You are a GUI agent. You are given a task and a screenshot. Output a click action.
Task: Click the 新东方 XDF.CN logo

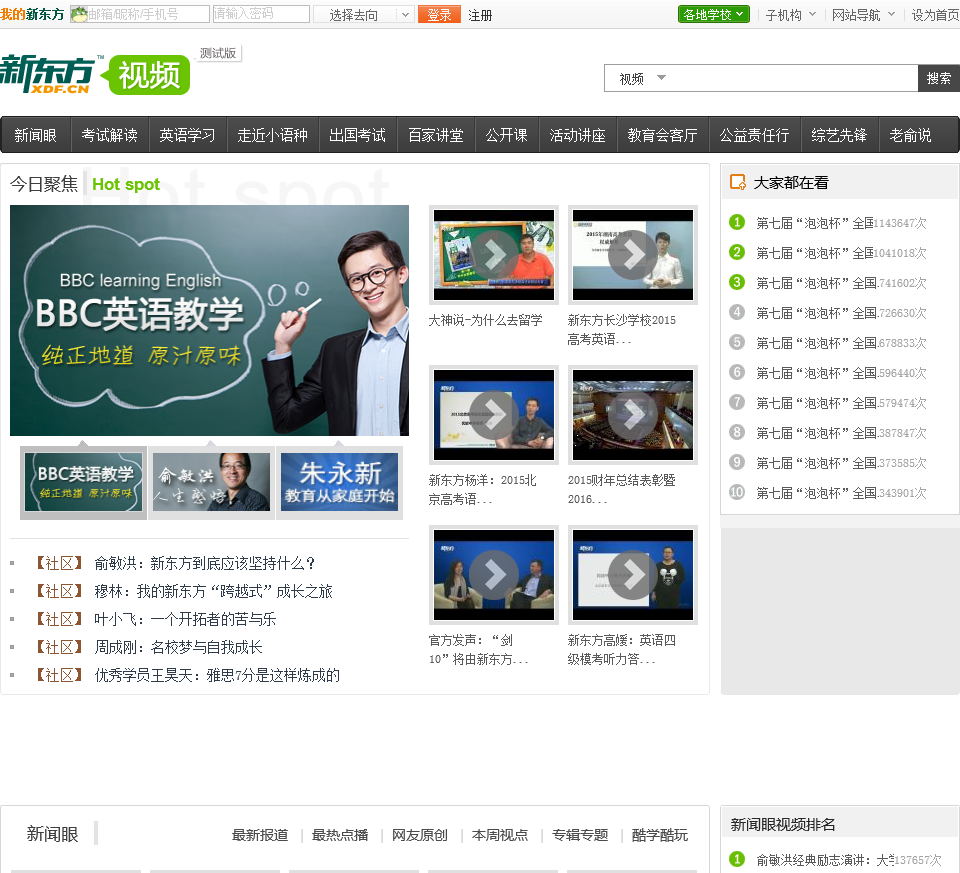[x=48, y=74]
